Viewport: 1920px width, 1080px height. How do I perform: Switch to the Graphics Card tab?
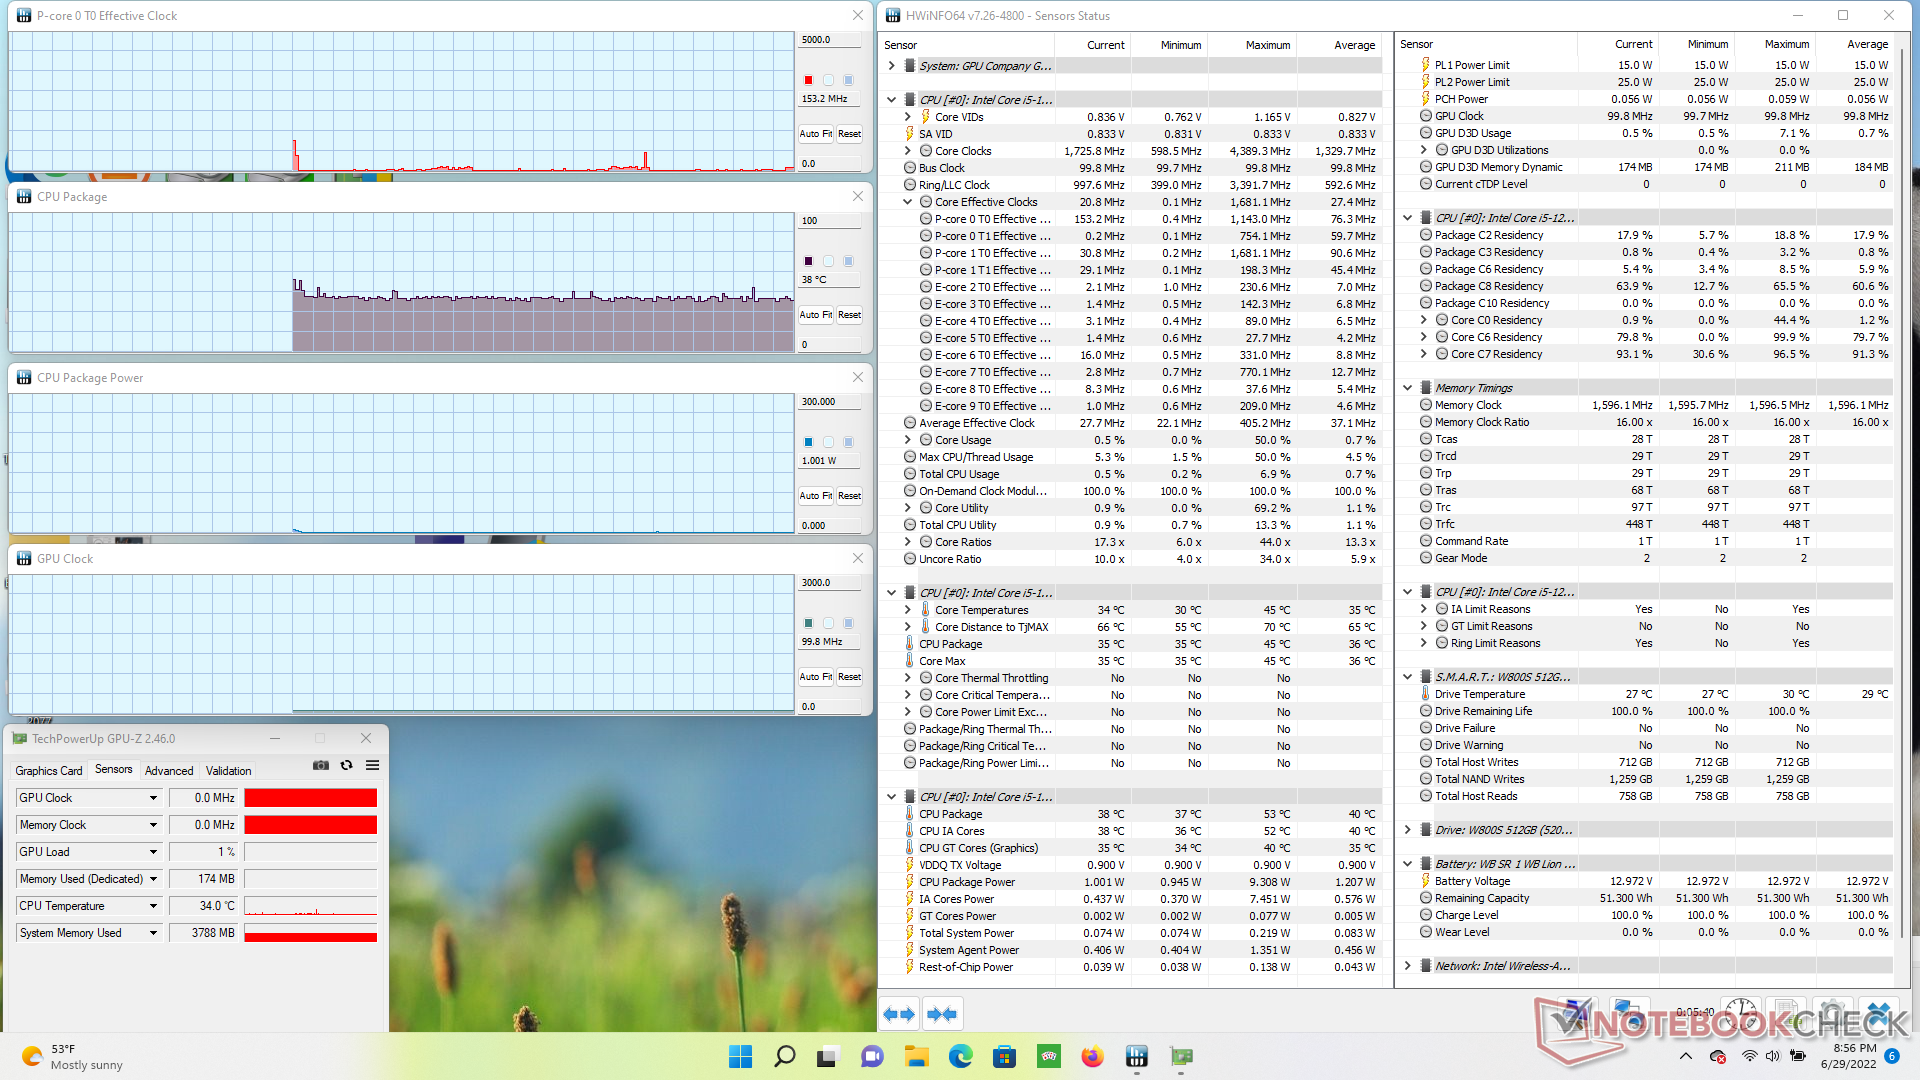tap(48, 770)
